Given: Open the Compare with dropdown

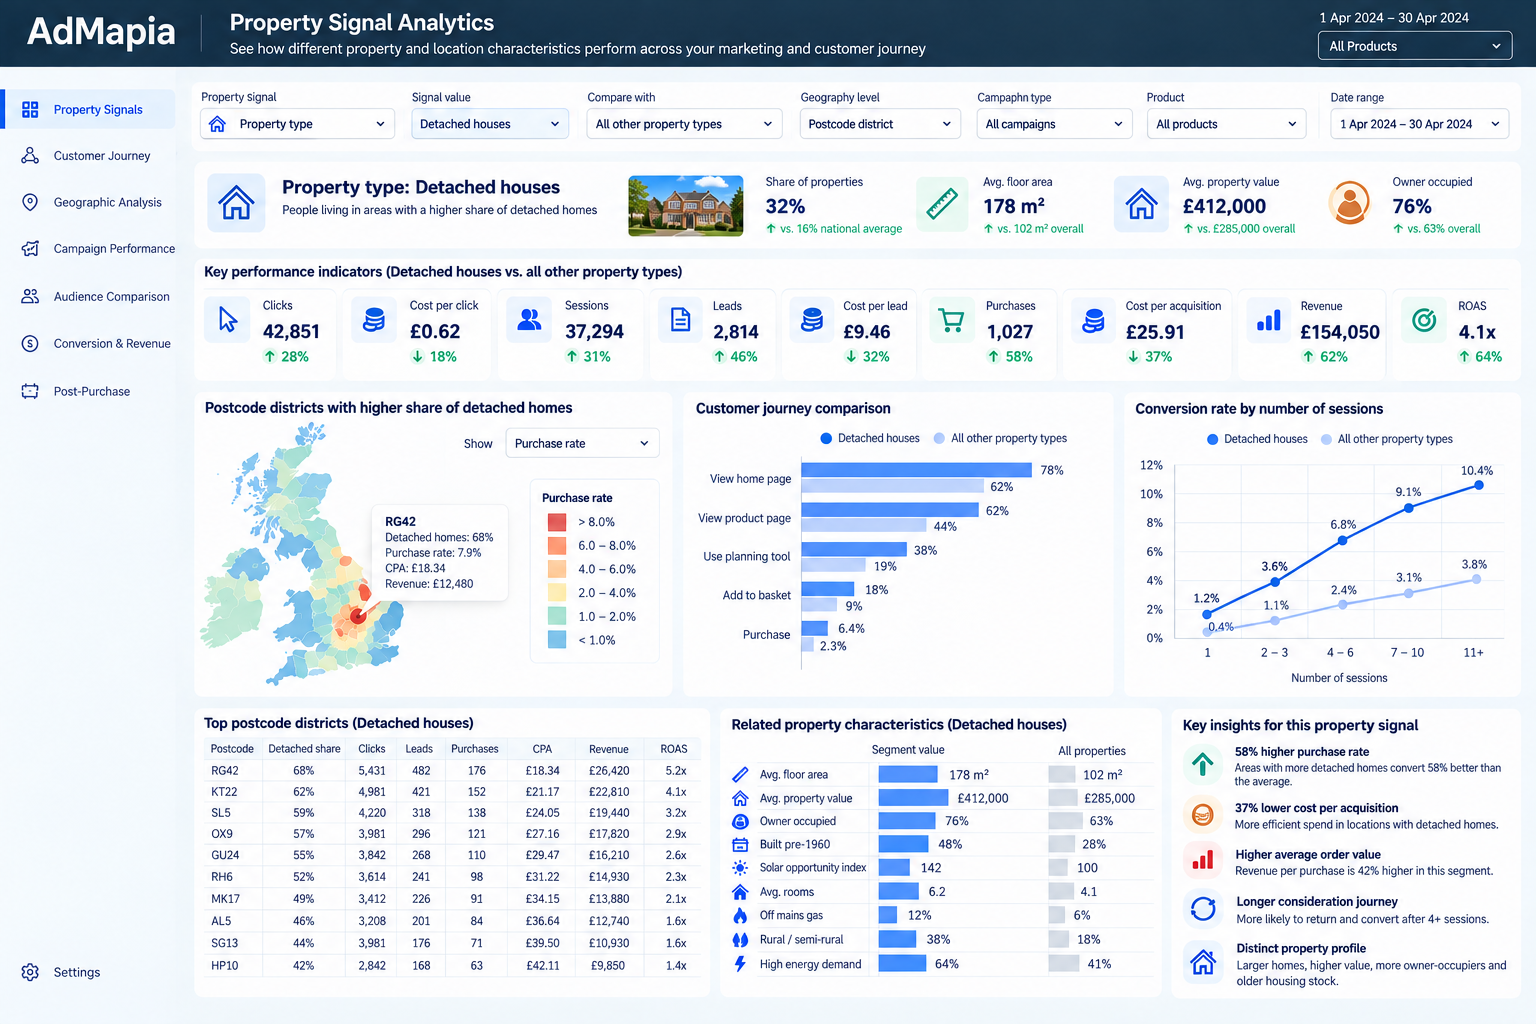Looking at the screenshot, I should 685,124.
